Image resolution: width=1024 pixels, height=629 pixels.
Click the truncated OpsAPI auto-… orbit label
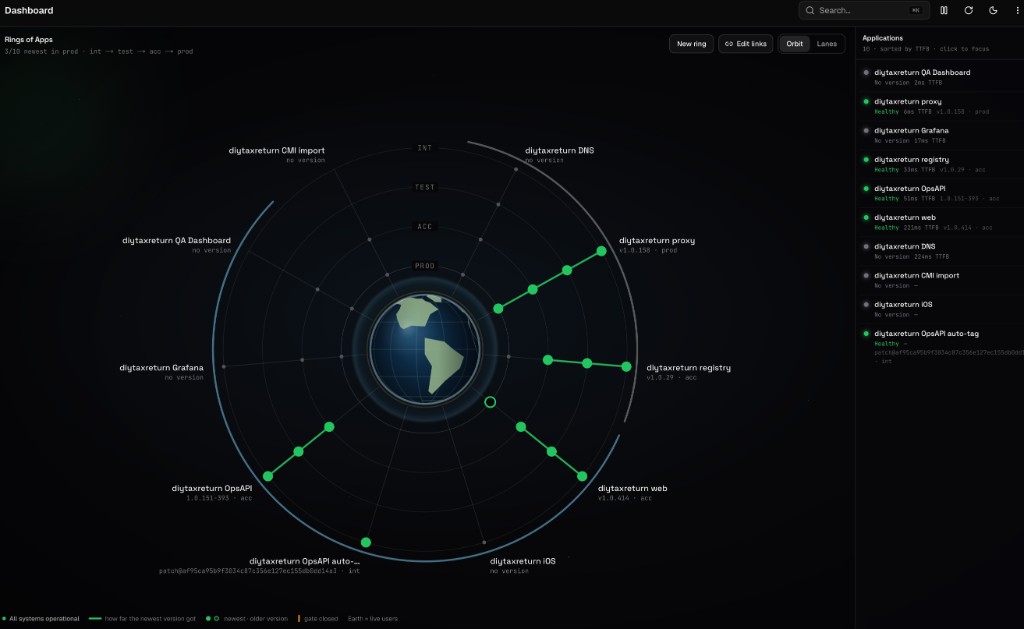point(304,561)
